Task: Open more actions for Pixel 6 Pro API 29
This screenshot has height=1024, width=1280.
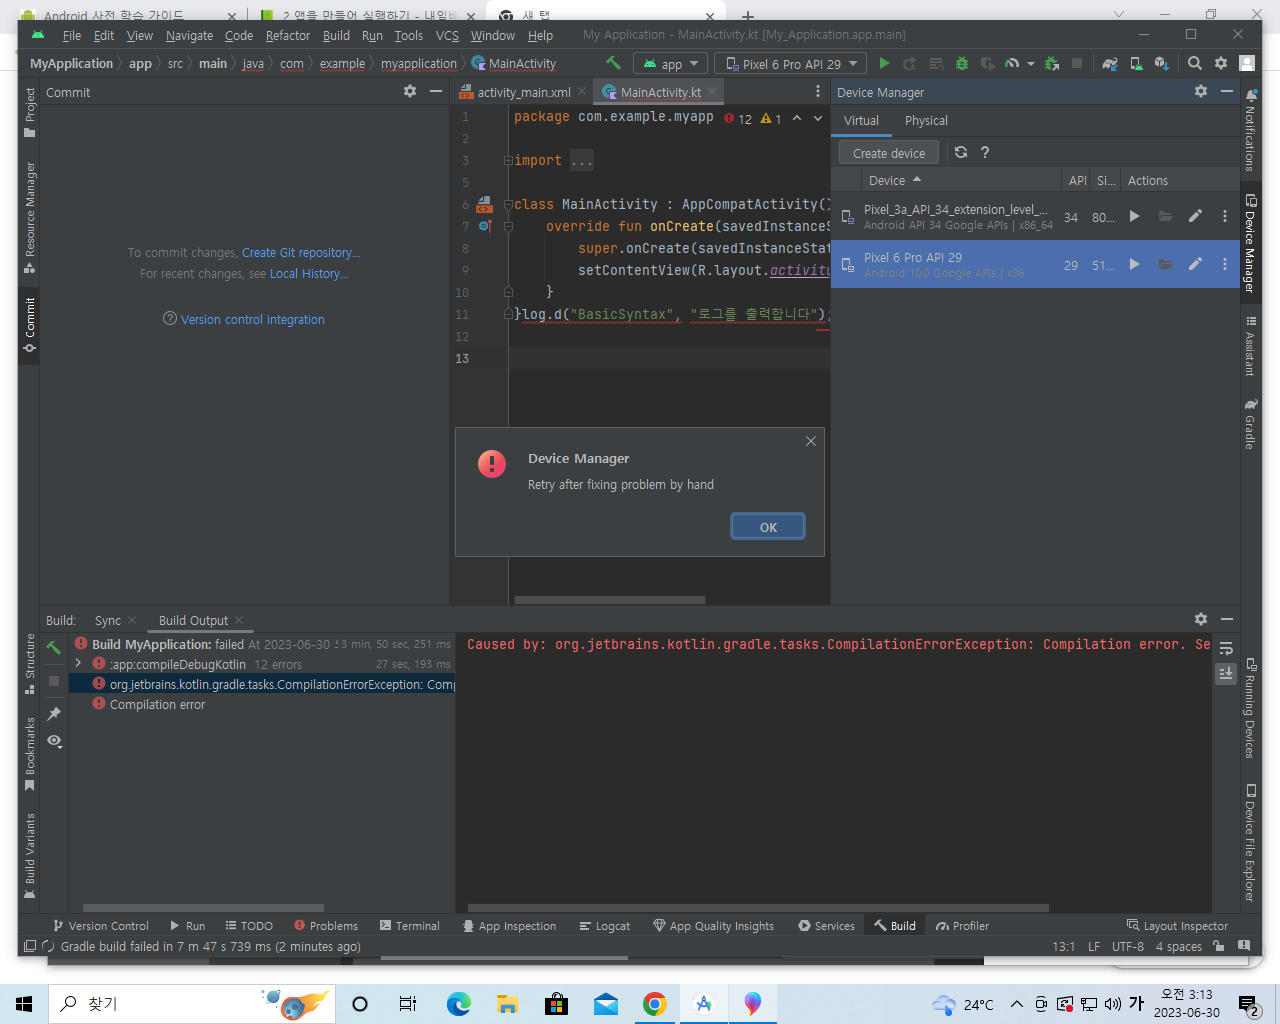Action: (x=1225, y=264)
